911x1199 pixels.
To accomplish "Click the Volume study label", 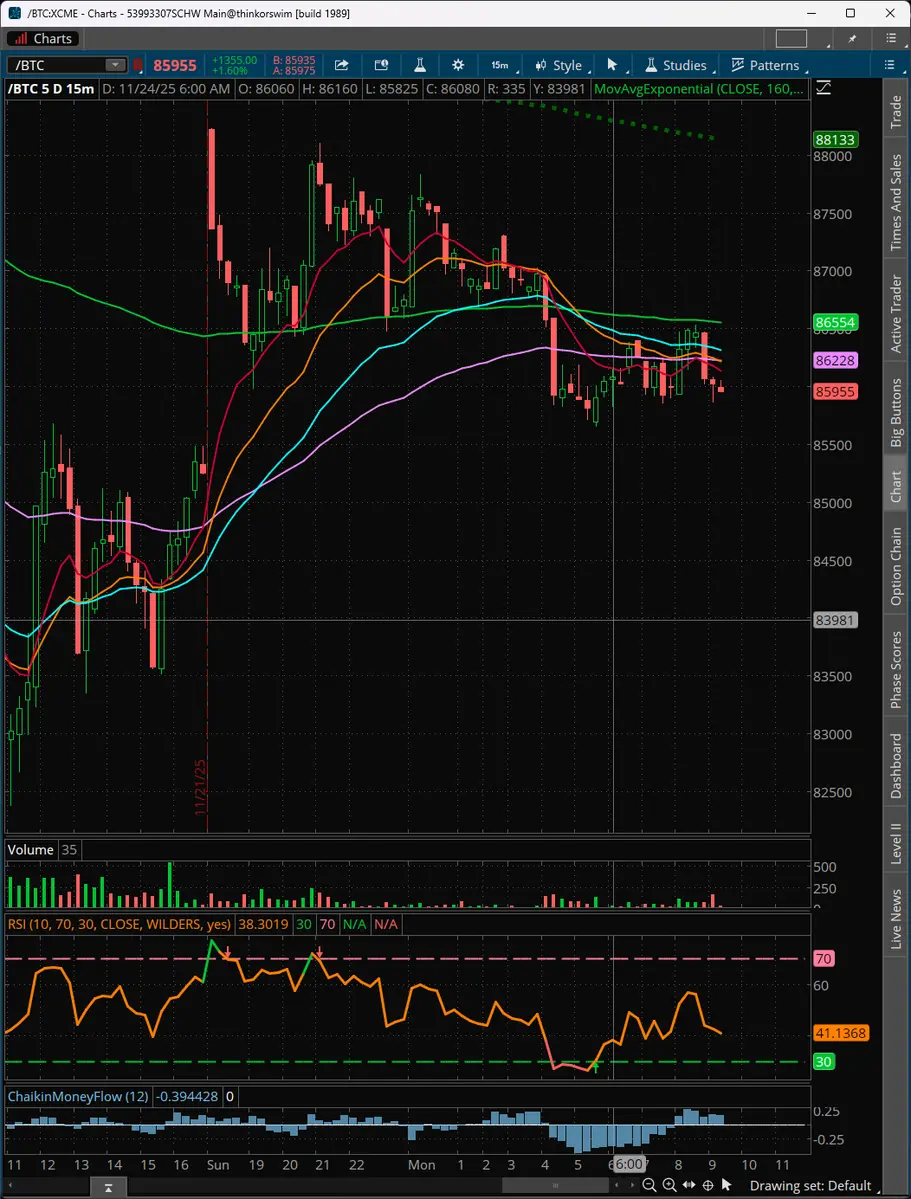I will [31, 850].
